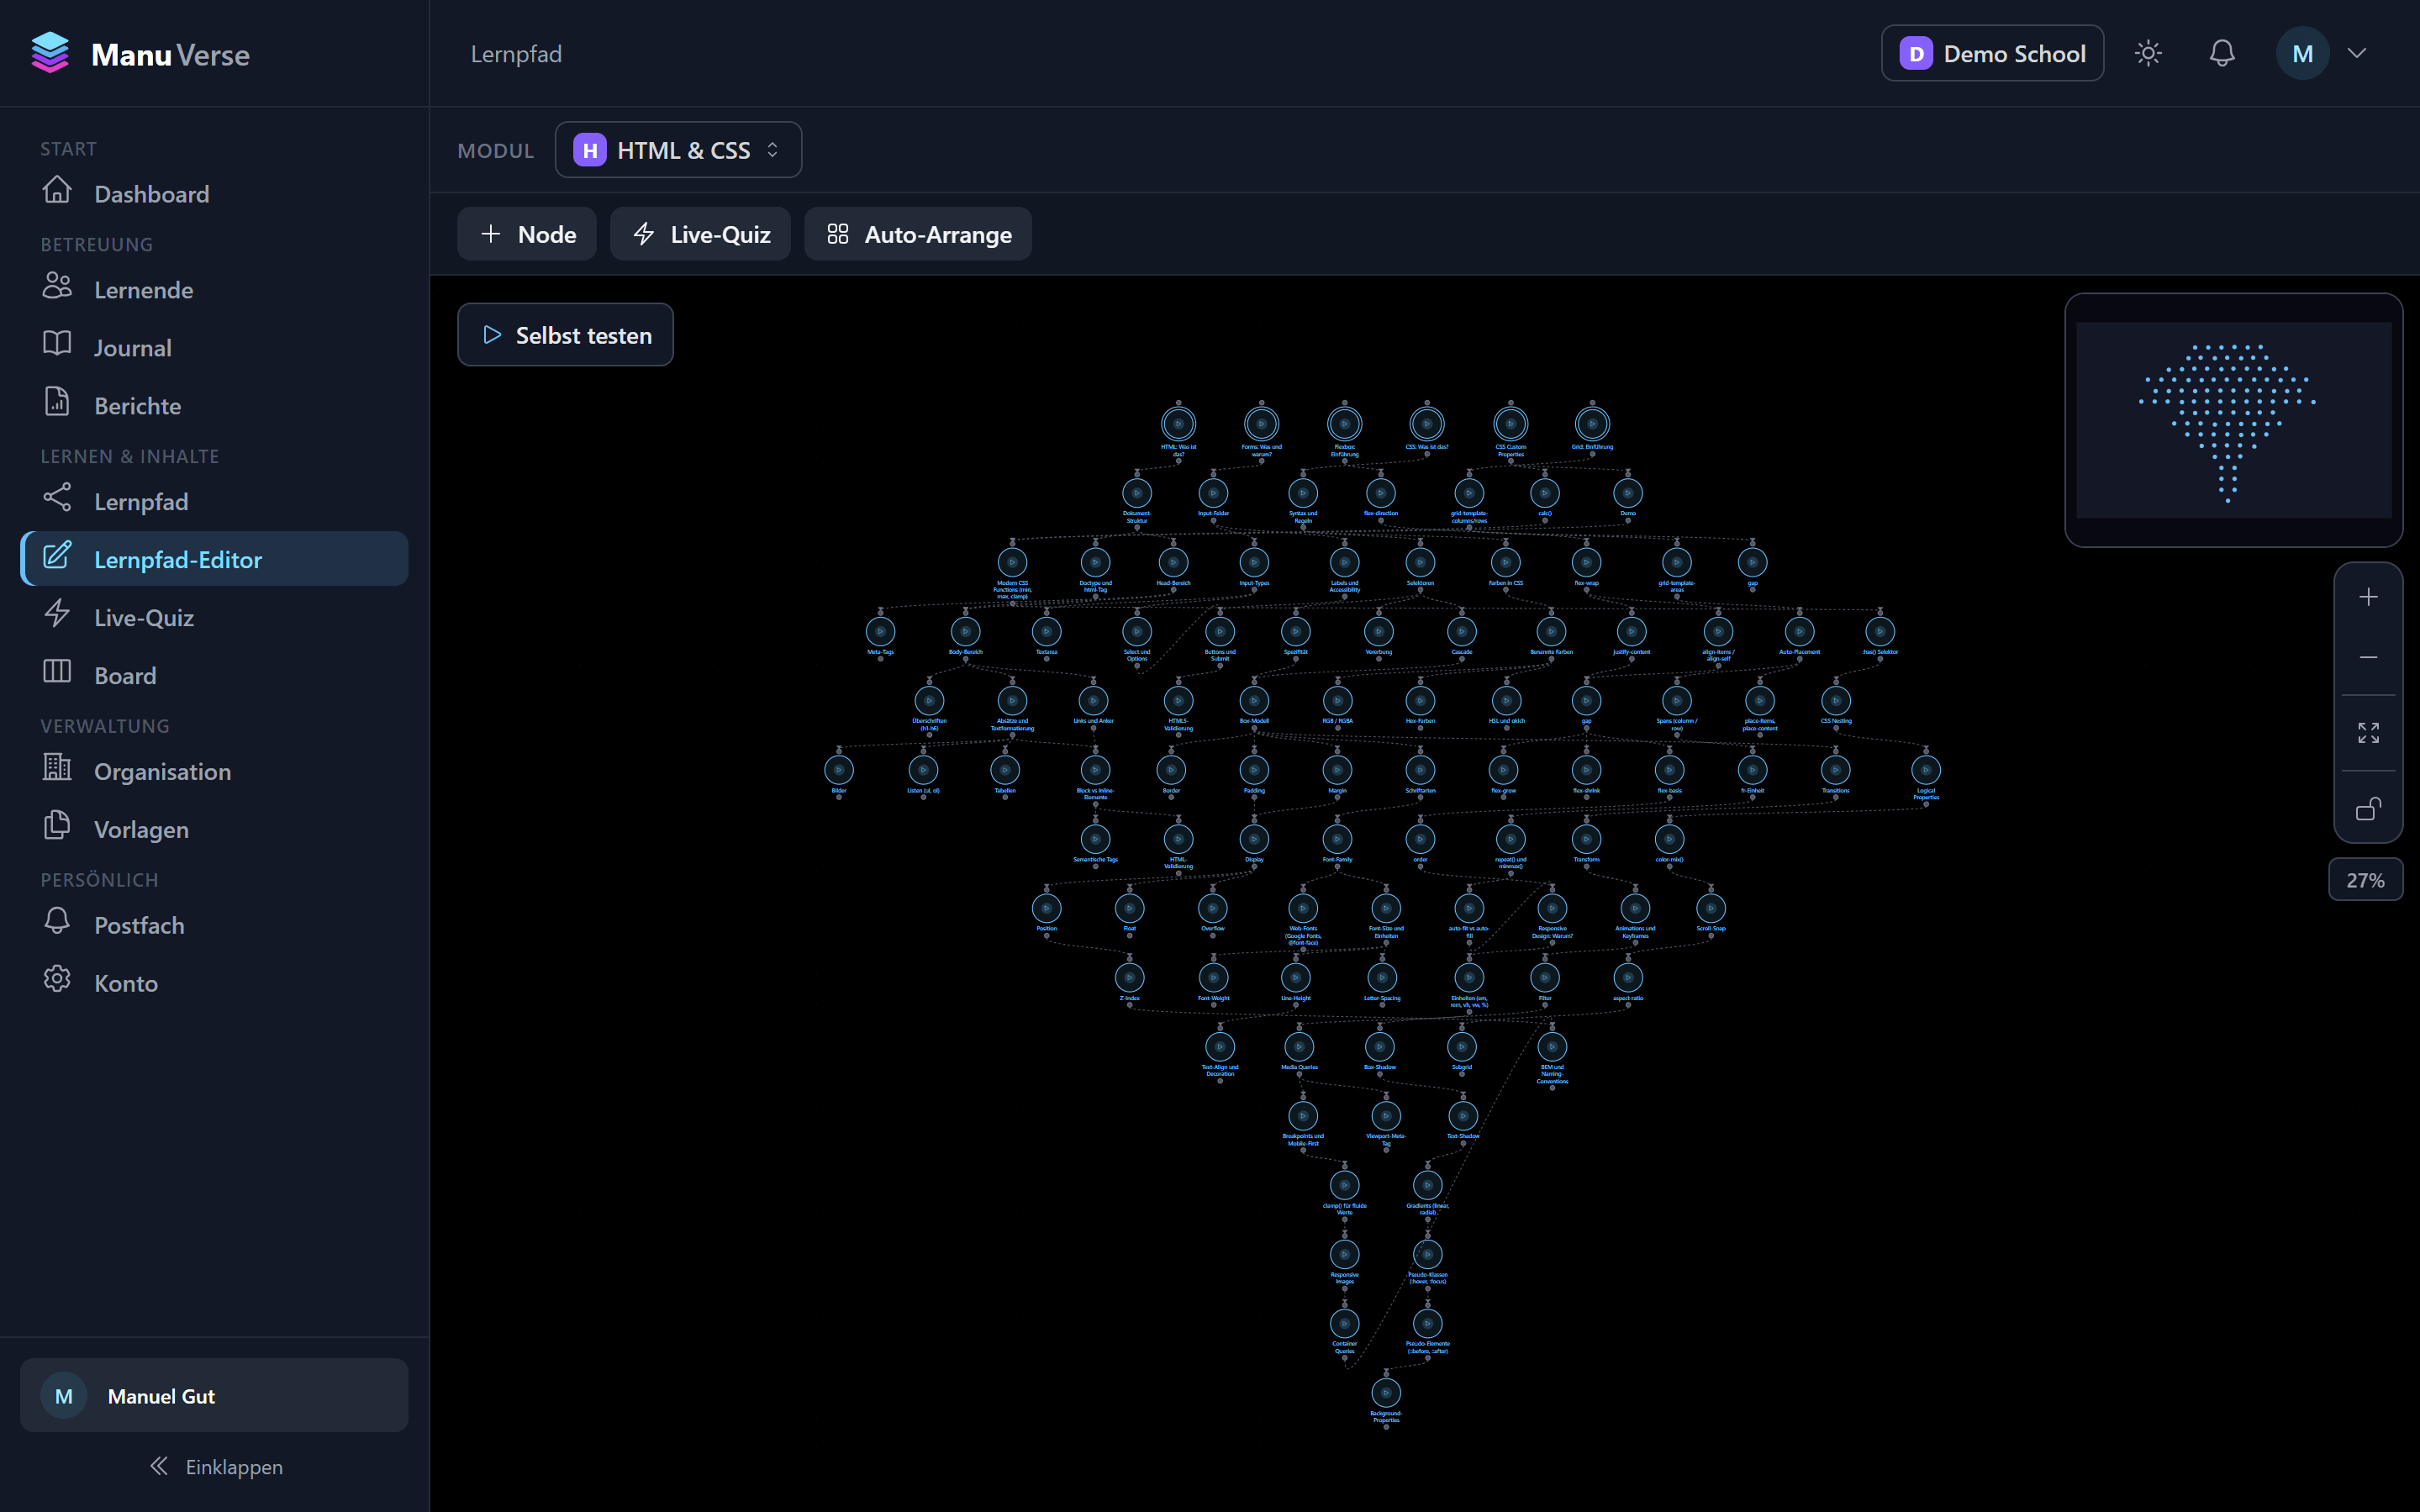The height and width of the screenshot is (1512, 2420).
Task: Select the 'Farben in CSS' node
Action: pos(1505,562)
